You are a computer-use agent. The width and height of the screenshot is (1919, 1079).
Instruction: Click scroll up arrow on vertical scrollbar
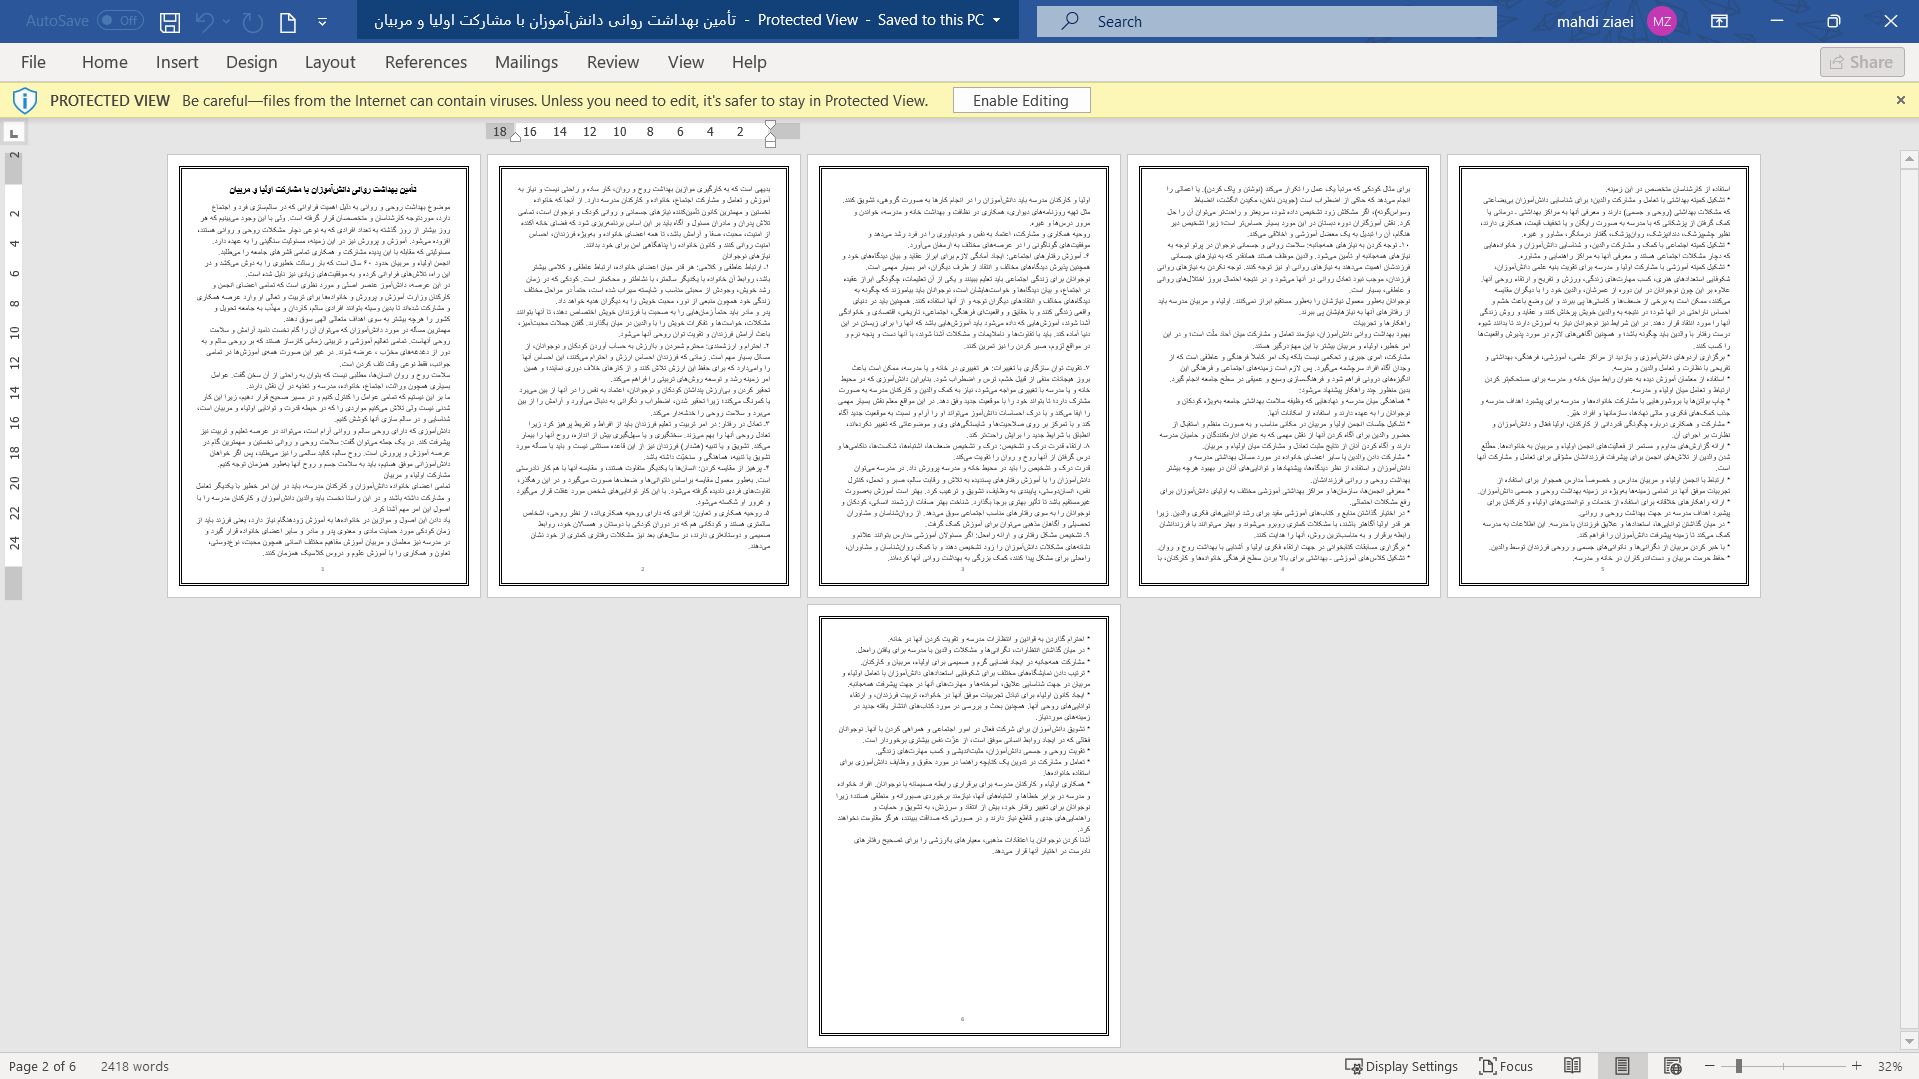pyautogui.click(x=1909, y=158)
